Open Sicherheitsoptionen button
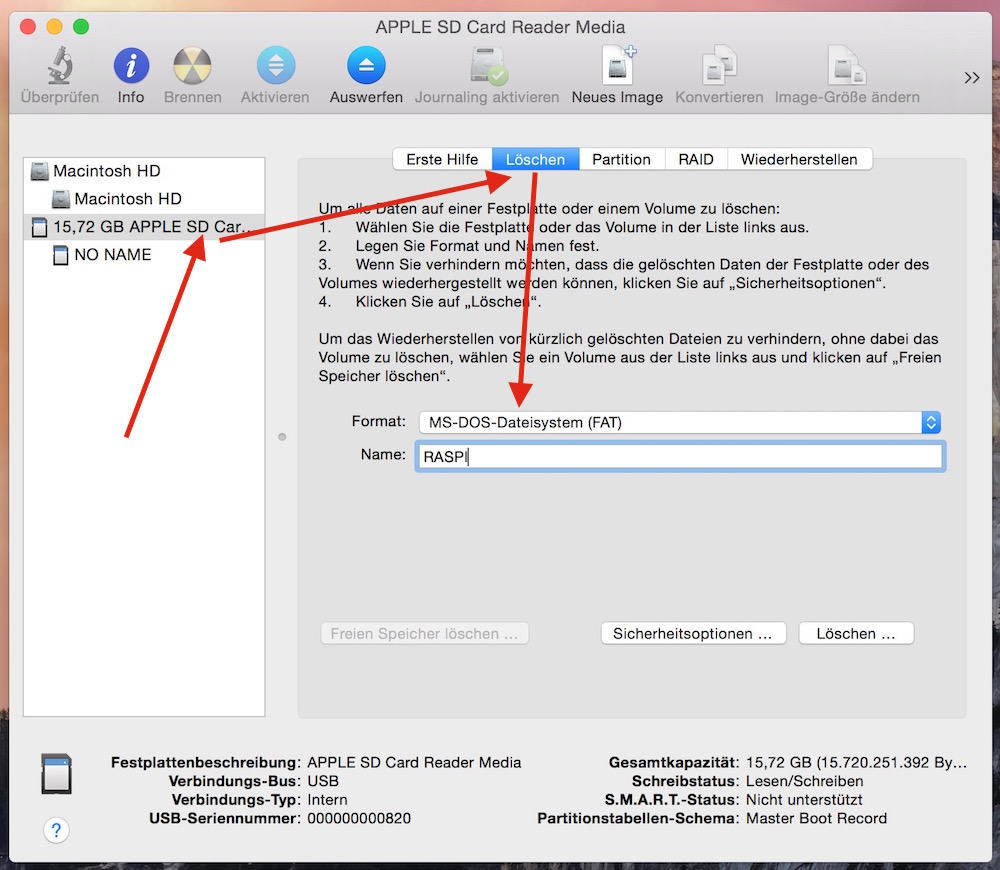 click(x=693, y=633)
